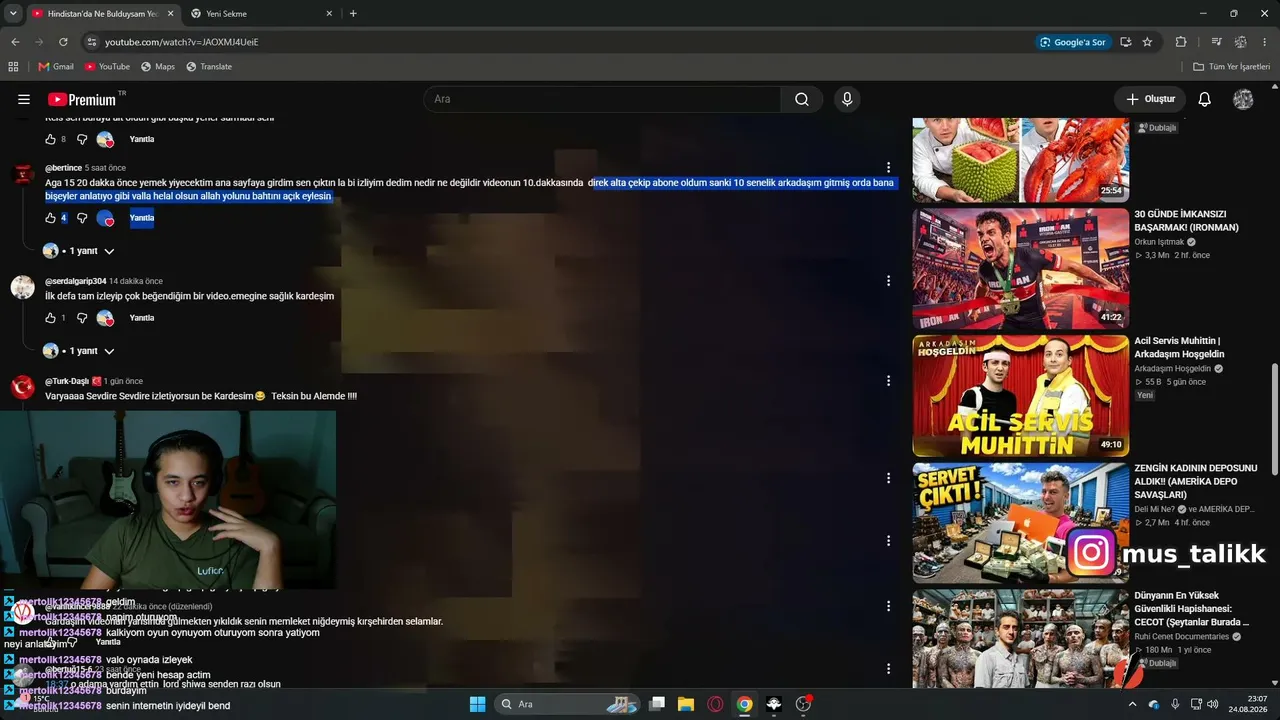The width and height of the screenshot is (1280, 720).
Task: Open the Tüm Yer İşaretleri bookmarks folder
Action: (1231, 67)
